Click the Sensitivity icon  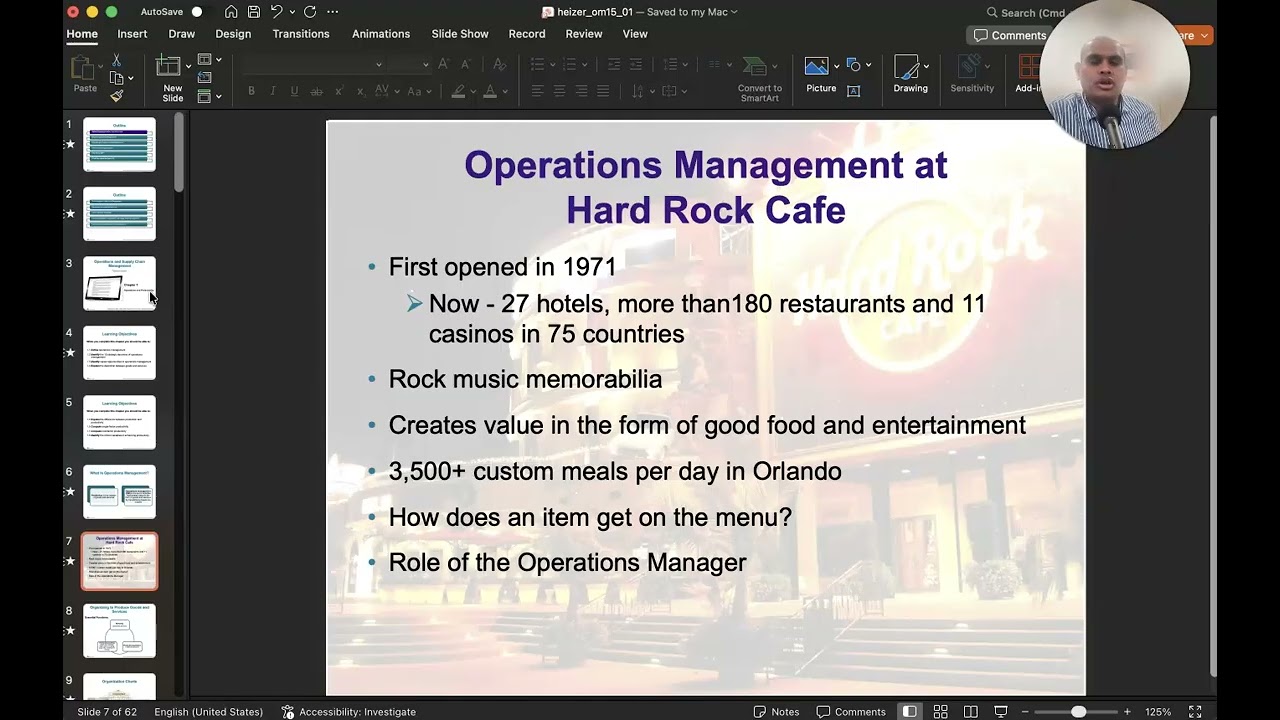(972, 74)
